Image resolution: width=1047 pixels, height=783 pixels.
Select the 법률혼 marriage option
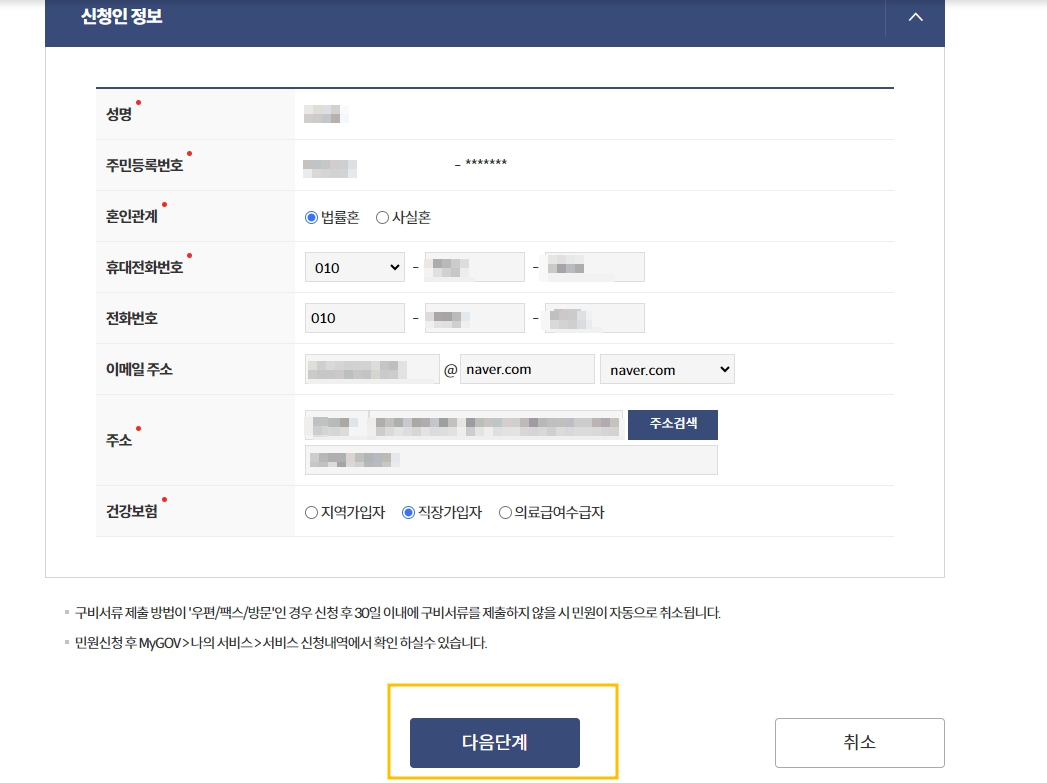point(311,216)
